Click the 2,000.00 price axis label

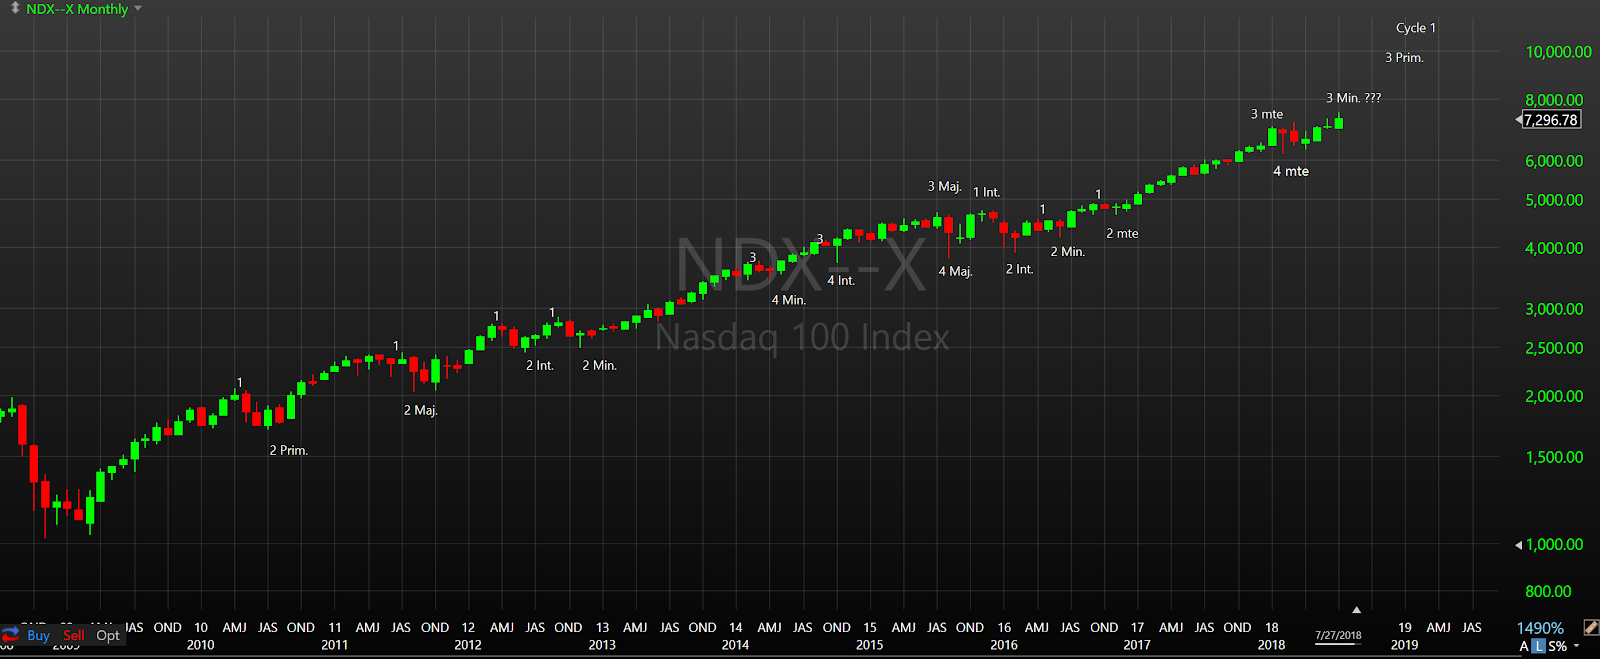1554,396
